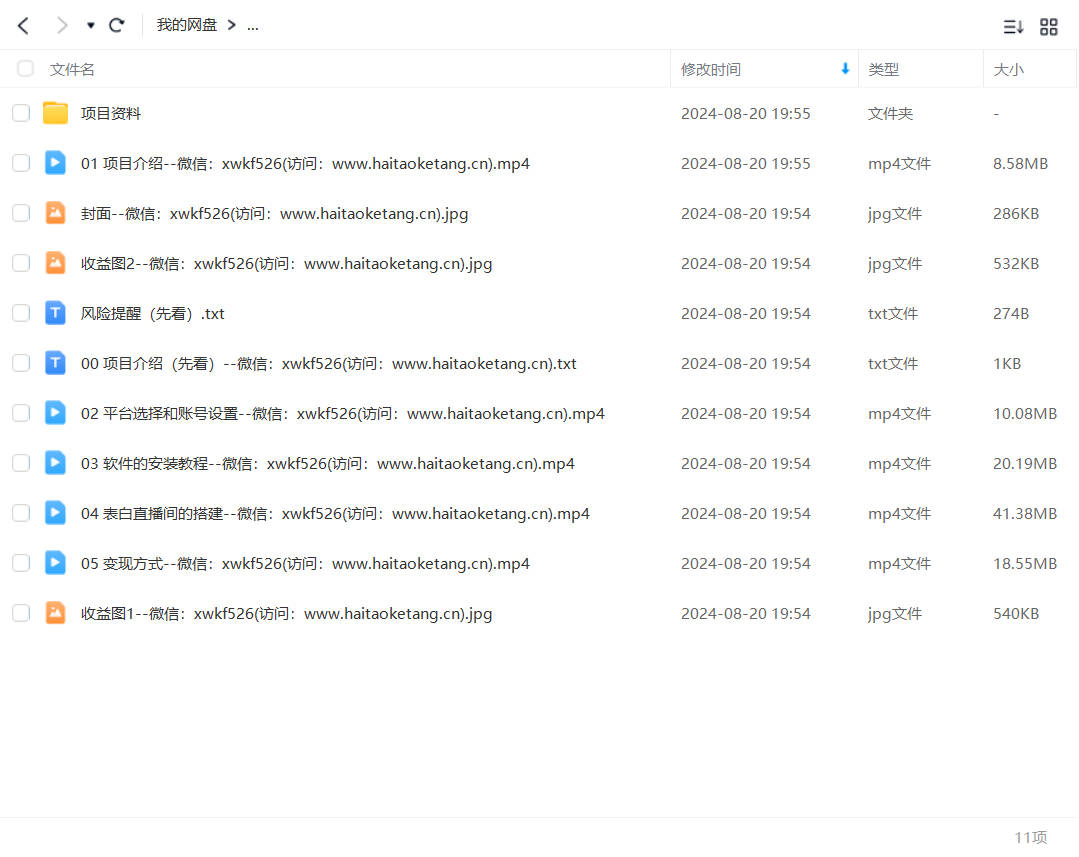Click image icon of 收益图2 jpg
This screenshot has height=857, width=1079.
point(55,263)
